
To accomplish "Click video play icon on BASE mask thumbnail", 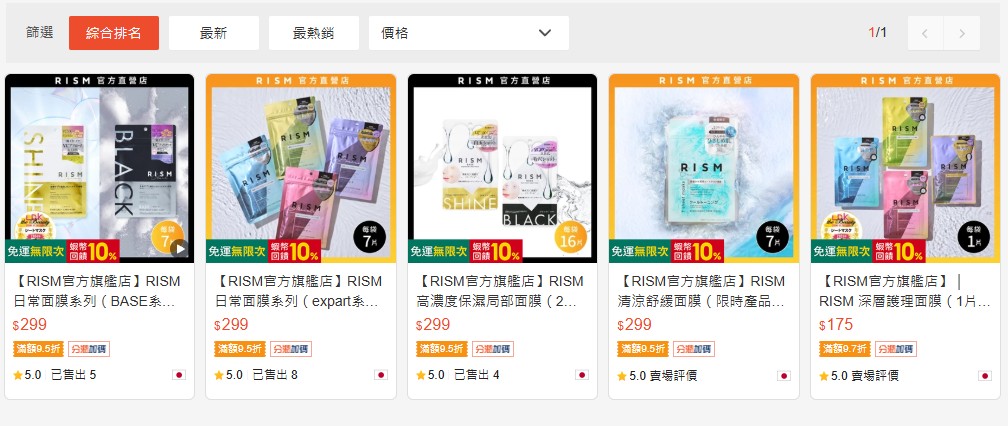I will pyautogui.click(x=180, y=248).
